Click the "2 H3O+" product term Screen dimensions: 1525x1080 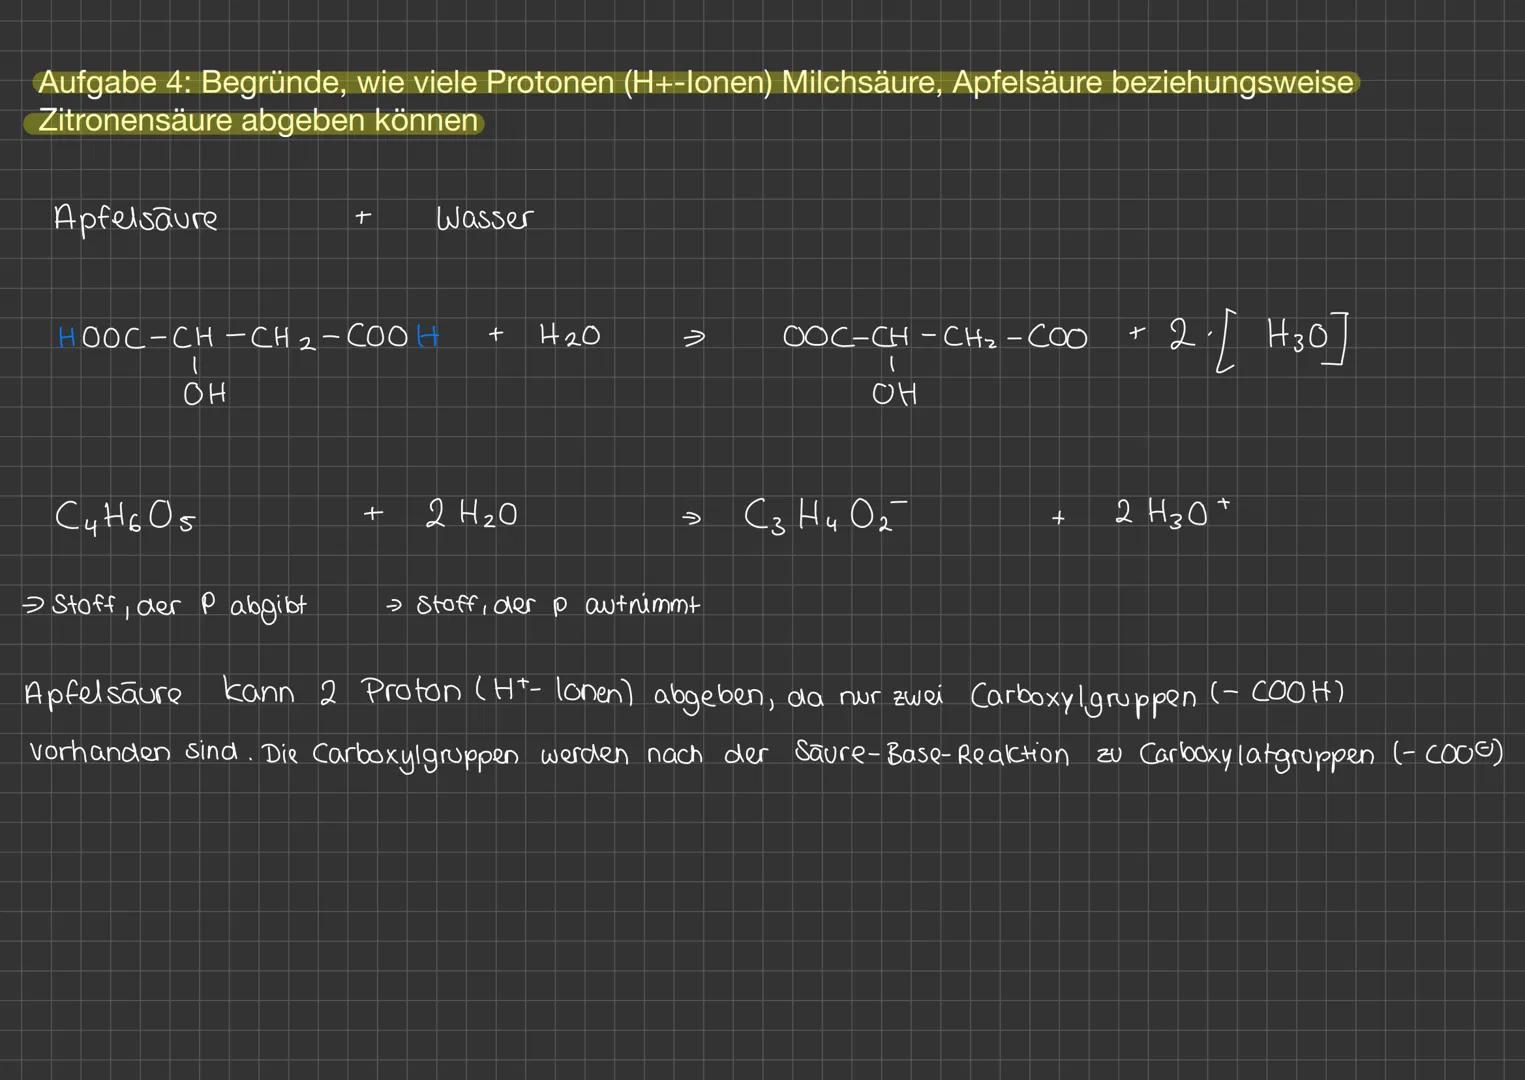pos(1171,513)
